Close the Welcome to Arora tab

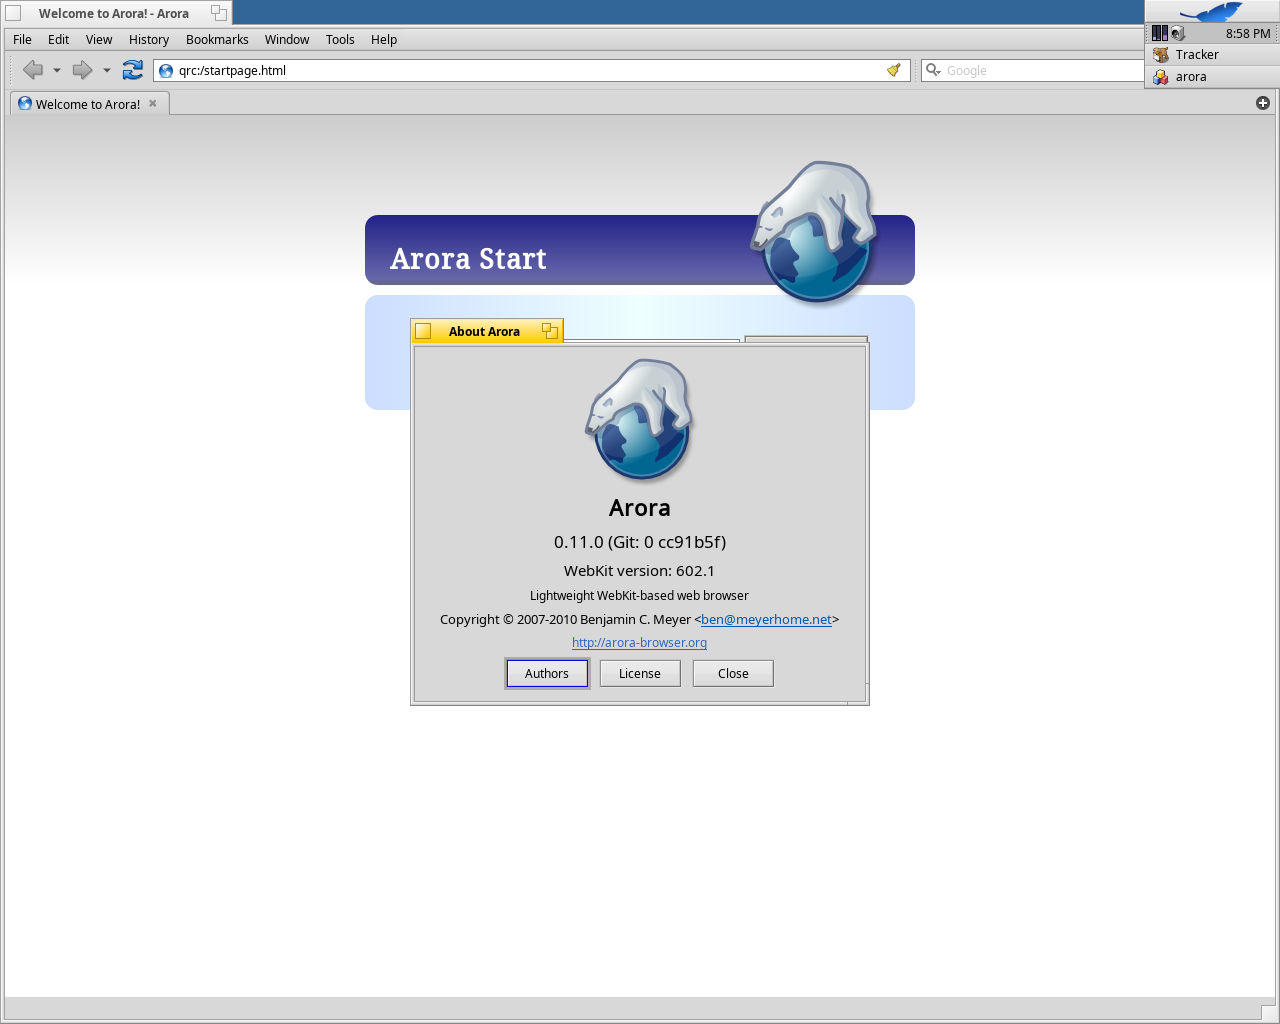coord(153,103)
